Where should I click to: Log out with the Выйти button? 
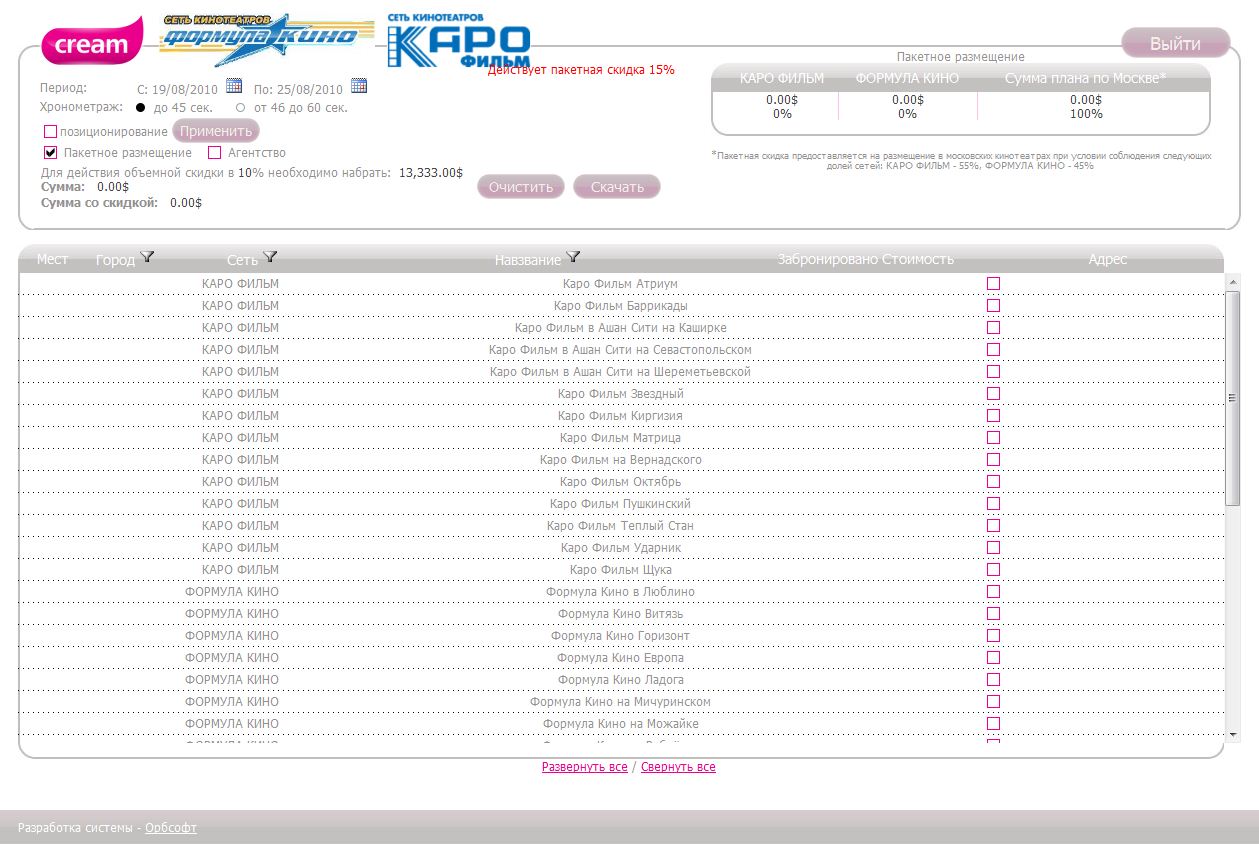[x=1175, y=44]
